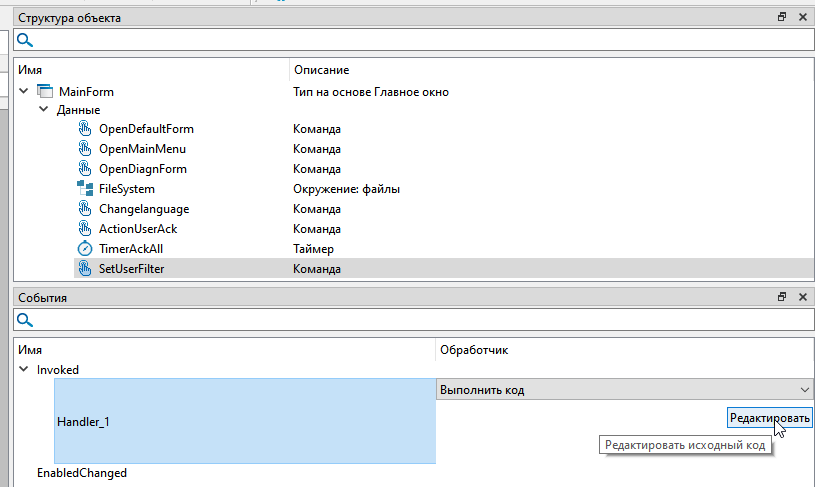Collapse the Данные group
This screenshot has width=817, height=487.
[x=44, y=110]
